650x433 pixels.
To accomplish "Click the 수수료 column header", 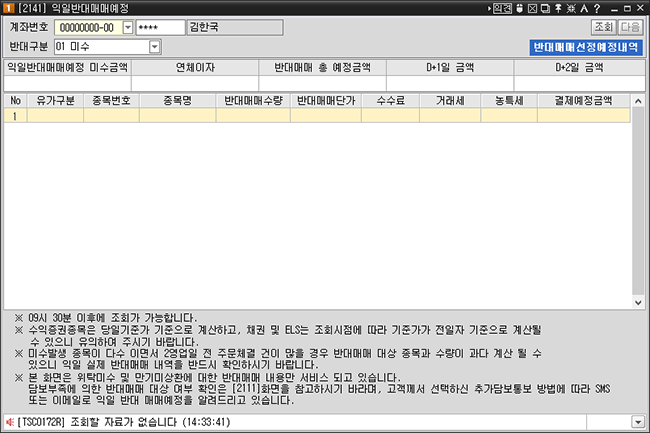I will [391, 101].
